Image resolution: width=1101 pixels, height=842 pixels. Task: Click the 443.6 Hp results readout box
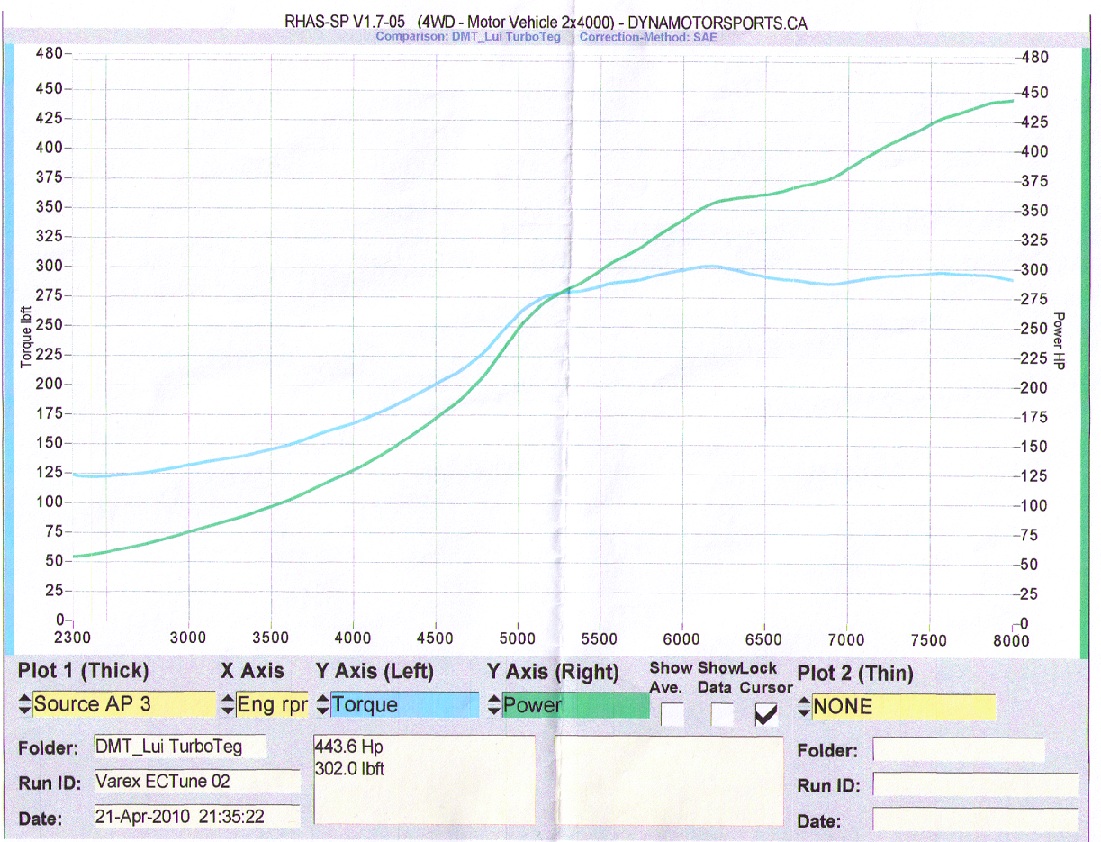coord(424,780)
